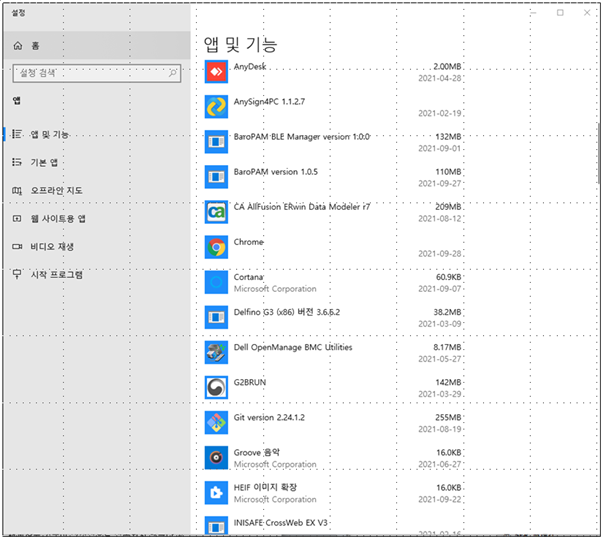This screenshot has height=540, width=603.
Task: Select the Dell OpenManage BMC Utilities name
Action: (293, 347)
